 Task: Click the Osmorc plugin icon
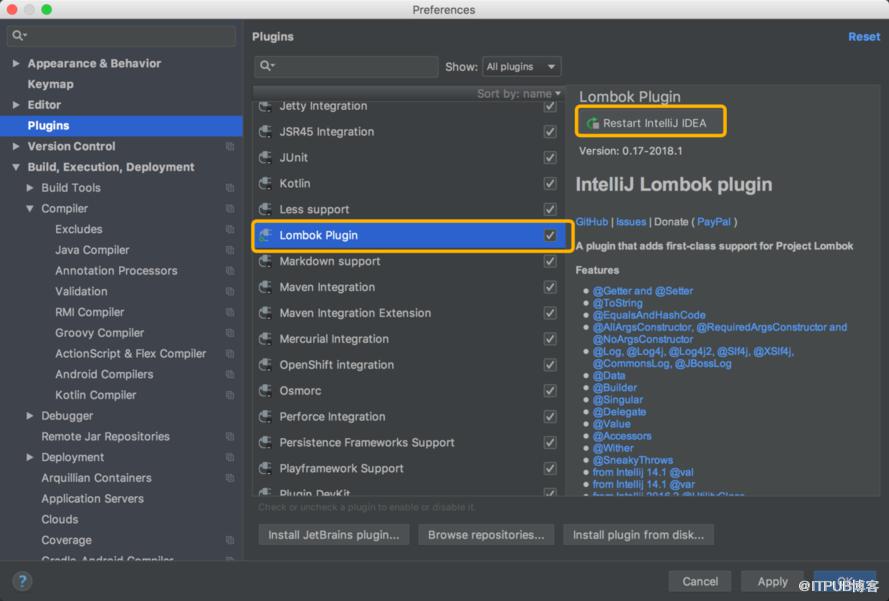265,391
